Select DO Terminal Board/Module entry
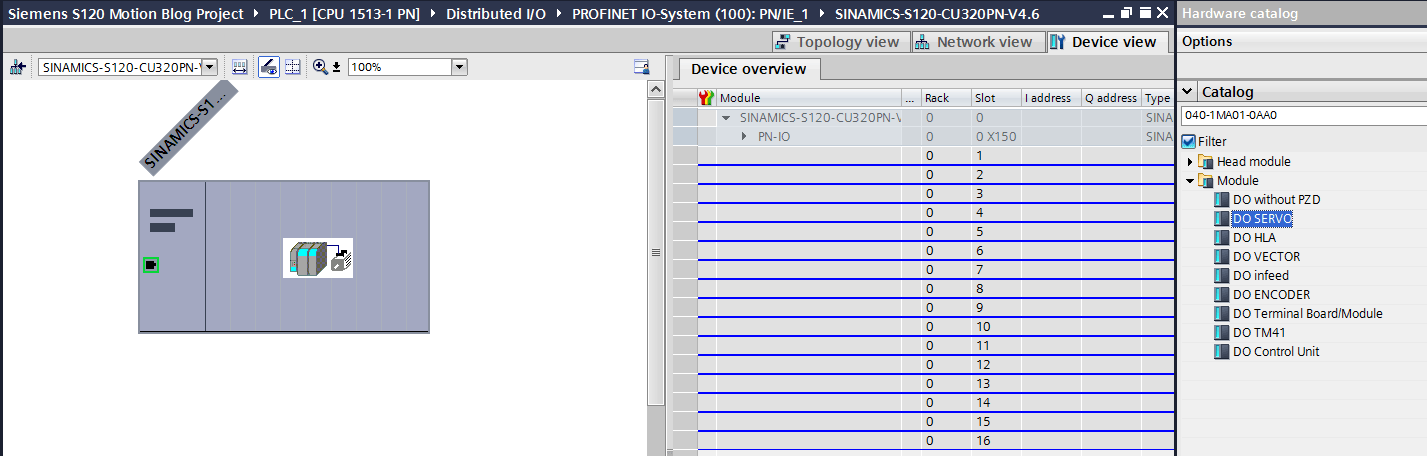The height and width of the screenshot is (456, 1427). [x=1307, y=314]
